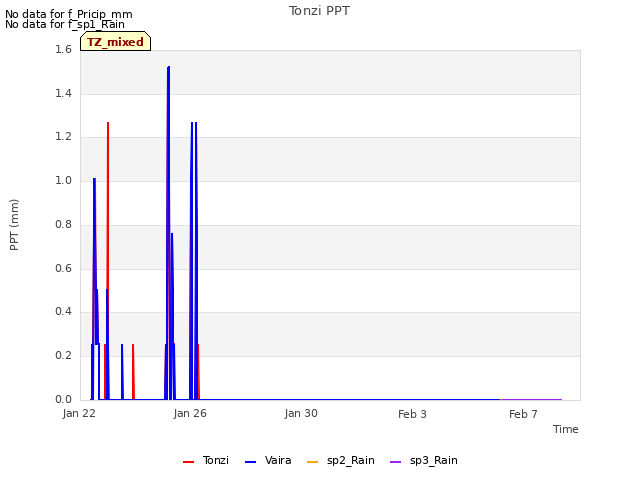This screenshot has width=640, height=480.
Task: Click the 1.2 y-axis tick label
Action: (x=63, y=137)
